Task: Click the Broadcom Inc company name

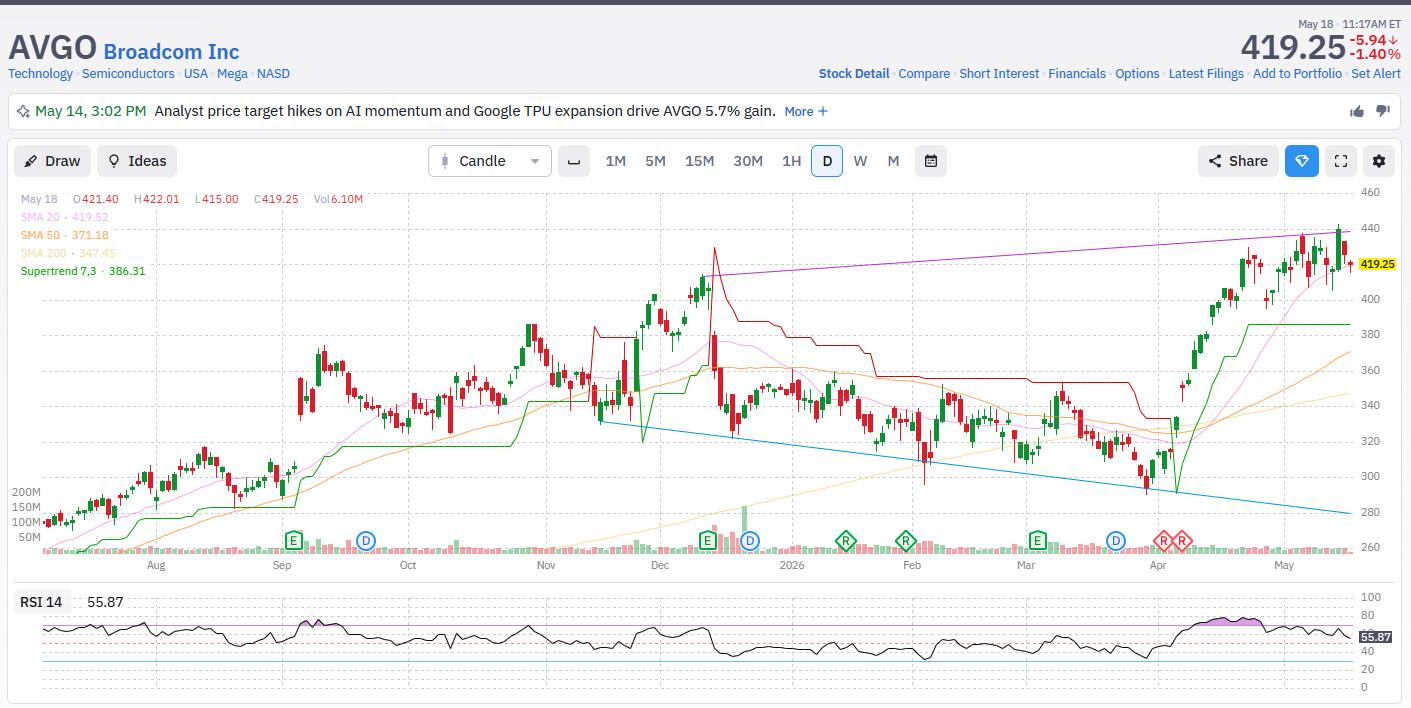Action: tap(172, 52)
